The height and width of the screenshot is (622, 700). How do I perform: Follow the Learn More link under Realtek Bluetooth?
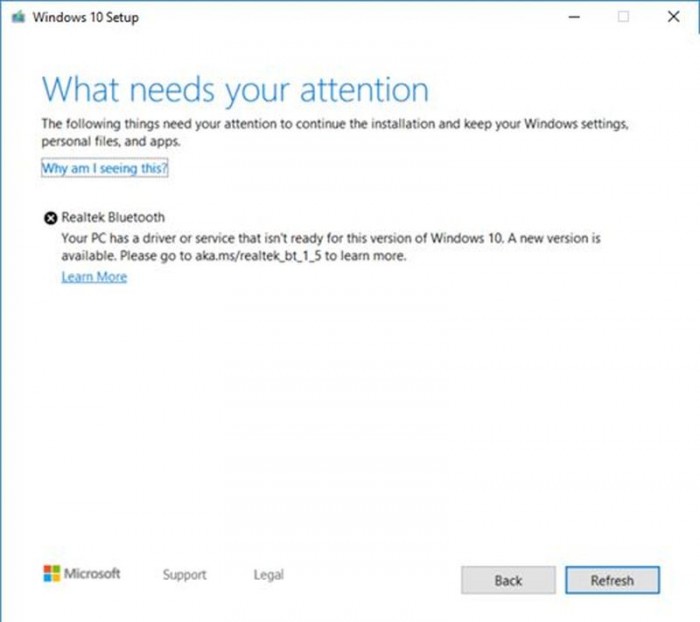click(x=94, y=277)
